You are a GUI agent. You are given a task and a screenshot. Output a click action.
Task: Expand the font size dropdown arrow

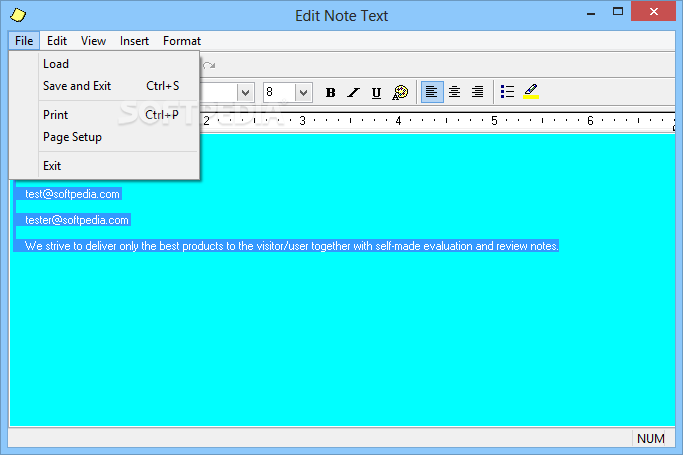coord(304,92)
